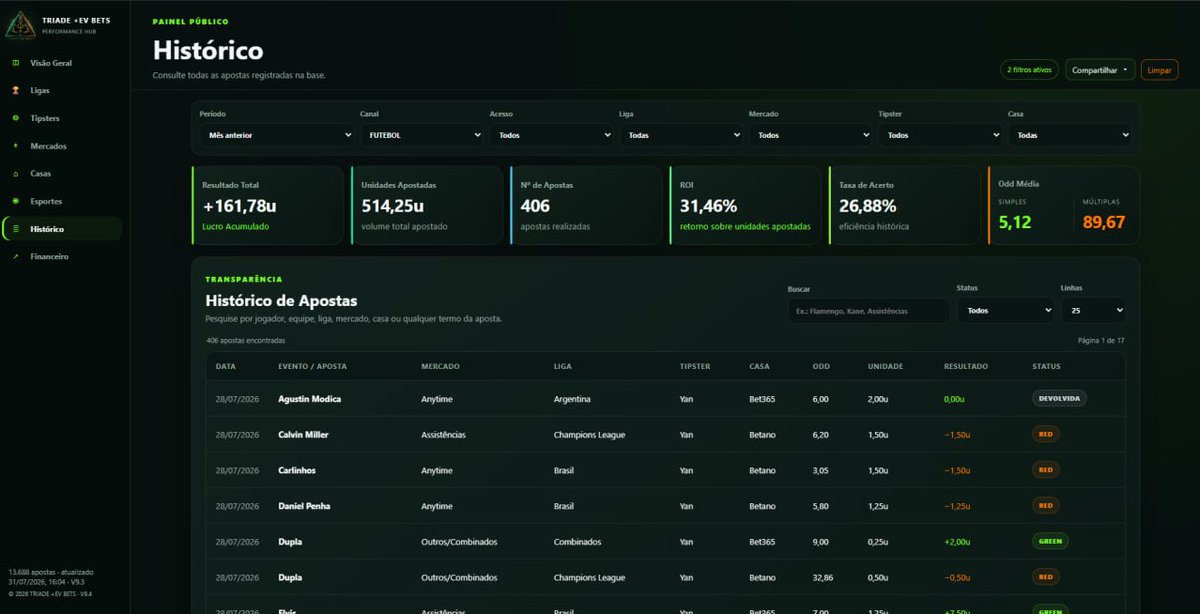Click the 6,20 odd in the Calvin Miller row
The width and height of the screenshot is (1200, 614).
point(820,435)
